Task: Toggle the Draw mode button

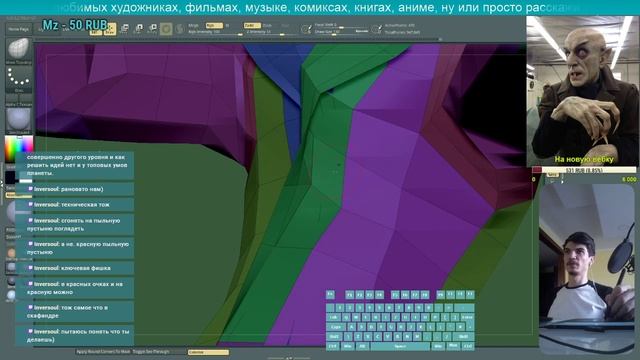Action: (x=110, y=29)
